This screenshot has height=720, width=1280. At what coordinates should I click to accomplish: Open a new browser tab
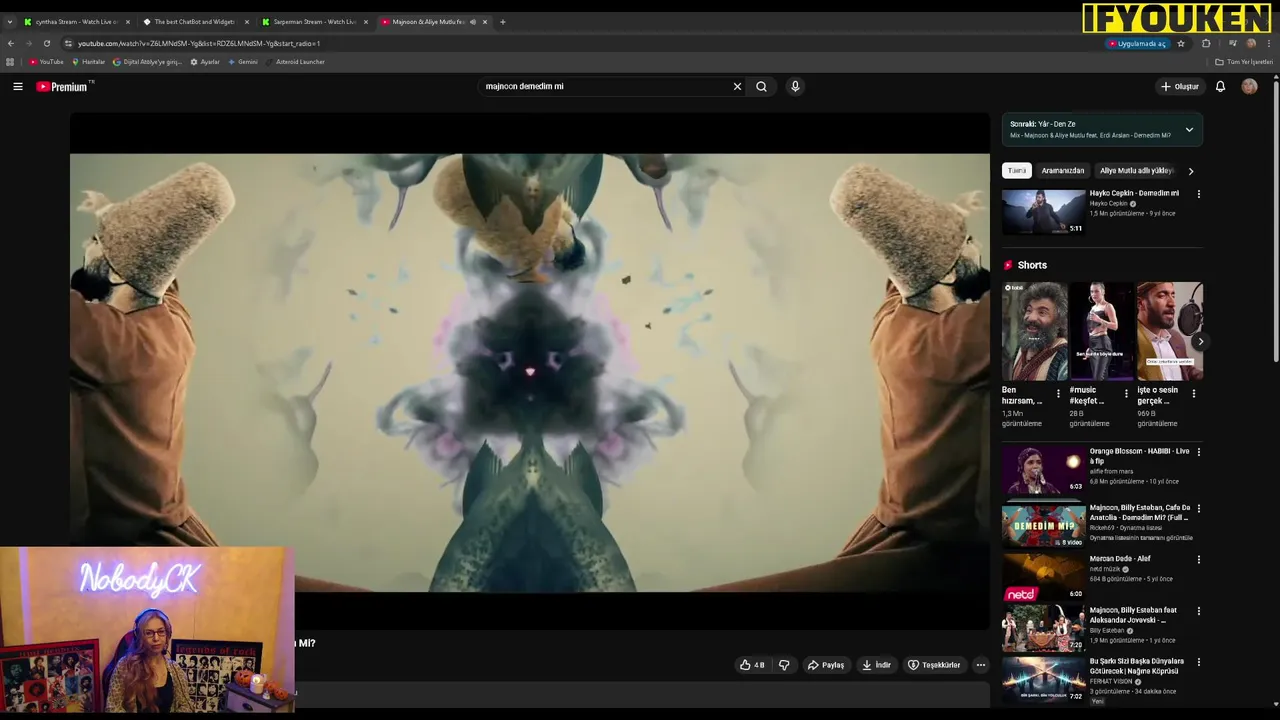pos(502,22)
